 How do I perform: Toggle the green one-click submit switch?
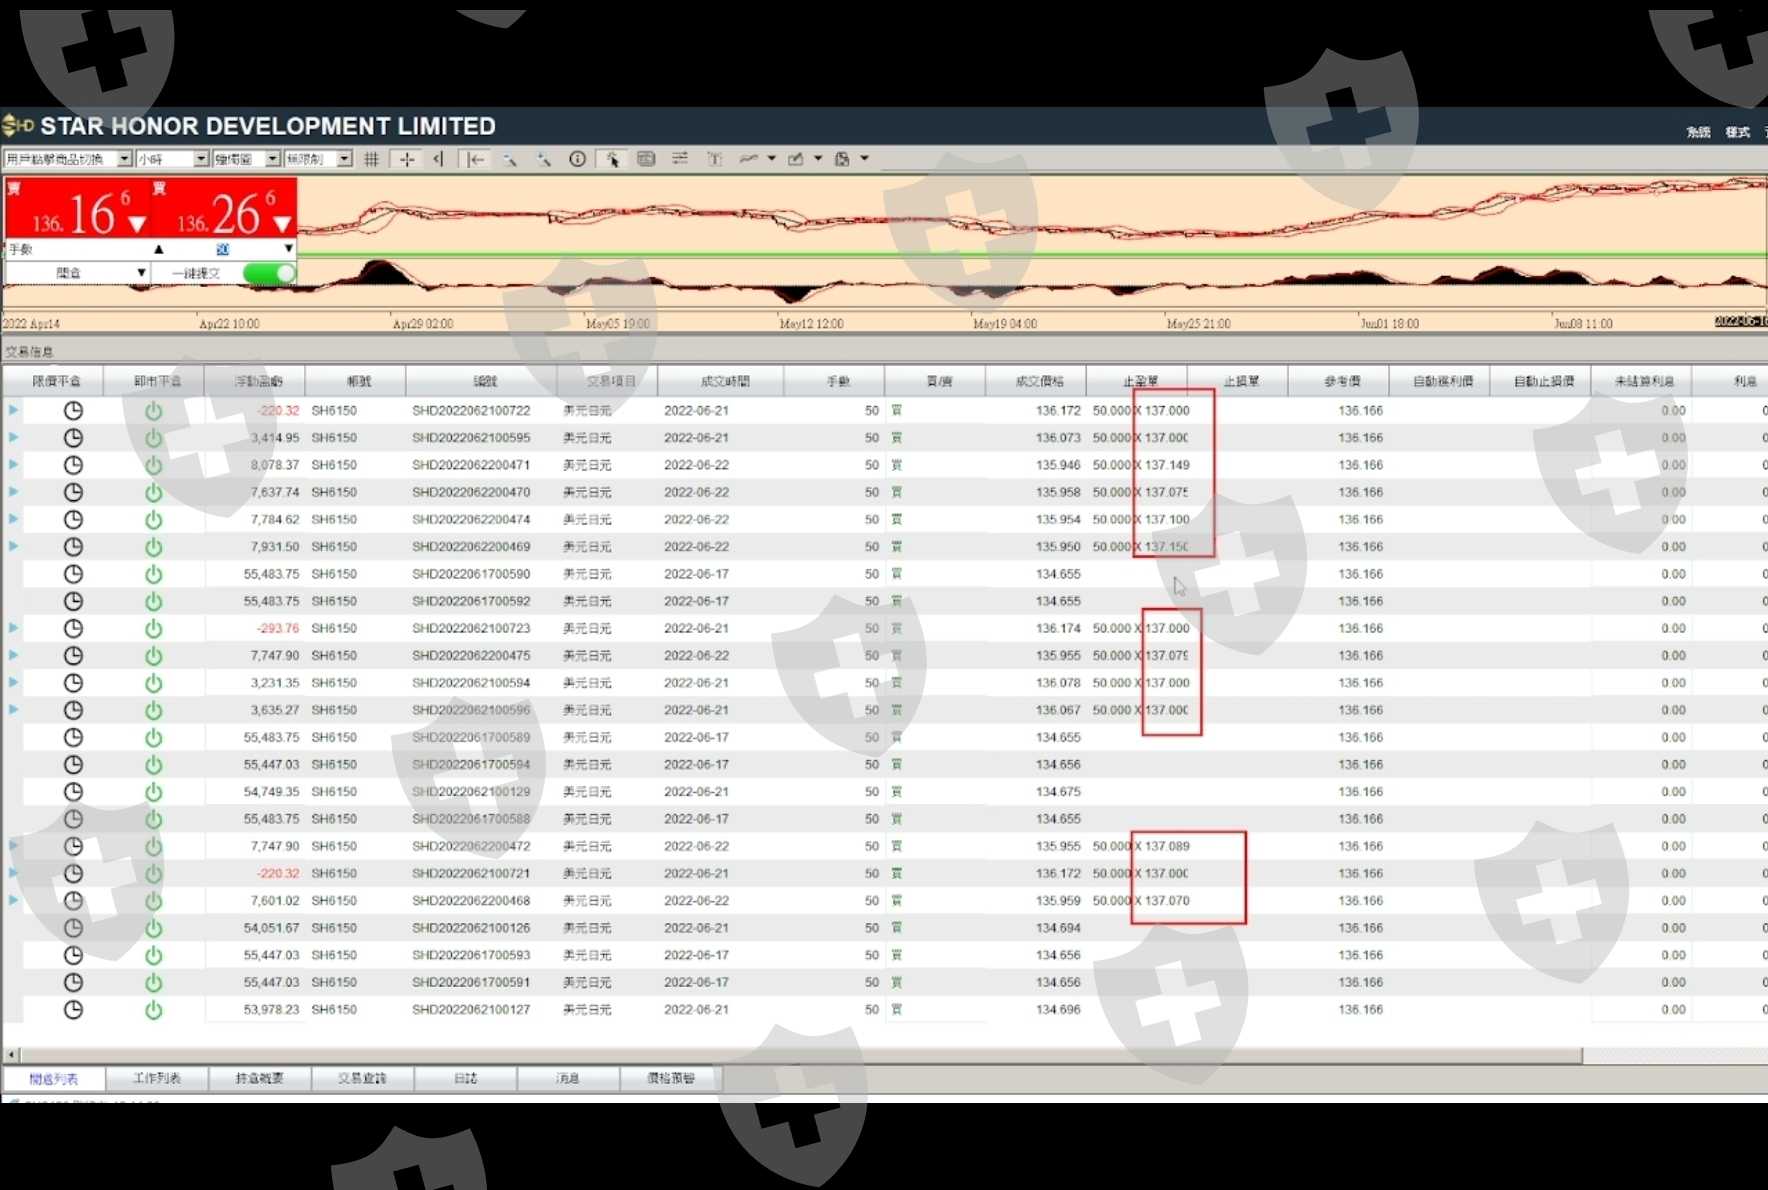click(x=270, y=273)
